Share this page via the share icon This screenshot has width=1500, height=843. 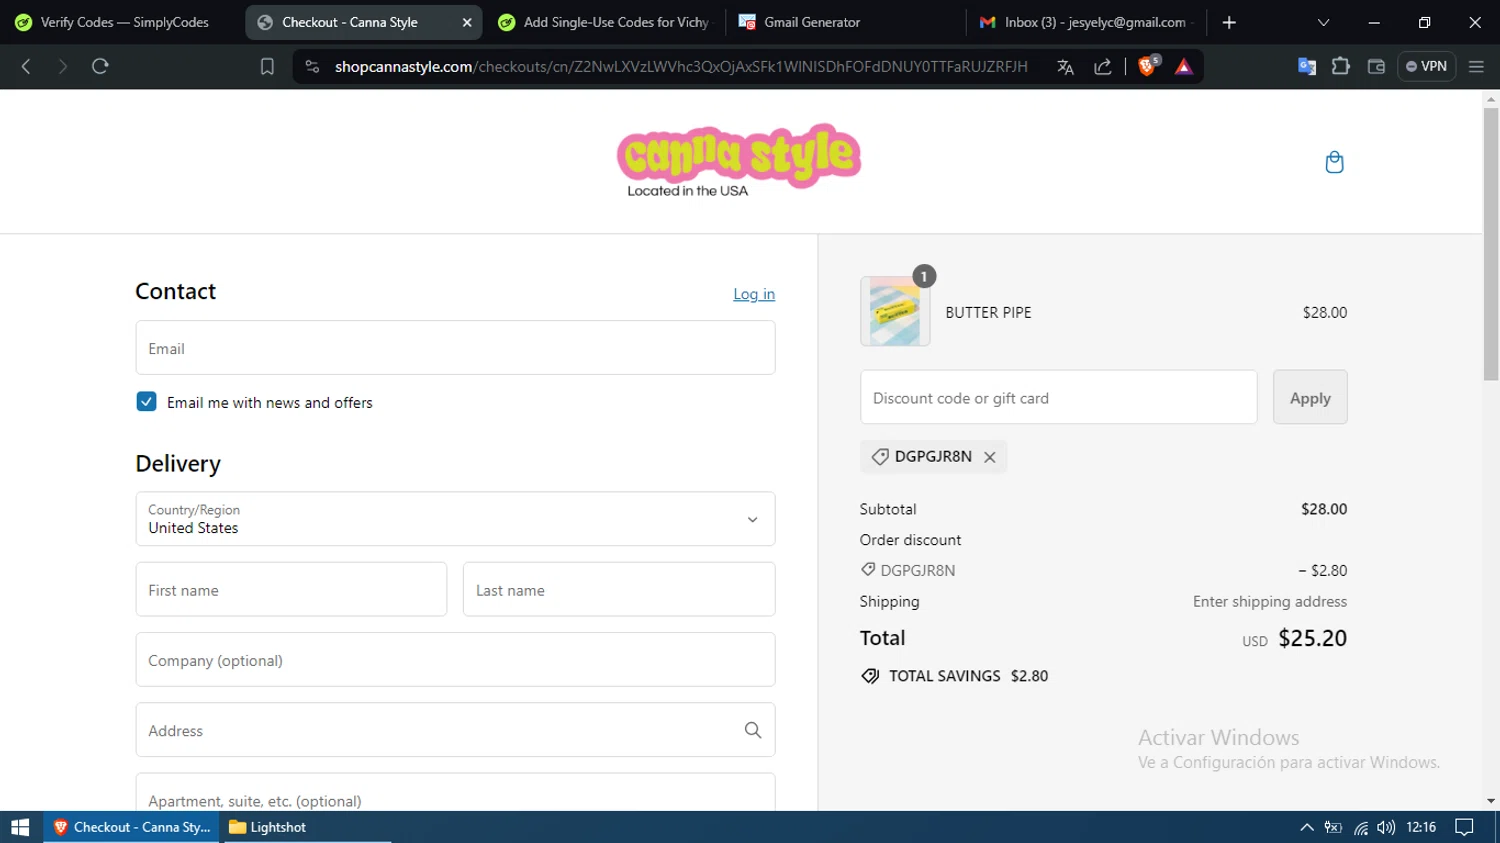[1103, 67]
